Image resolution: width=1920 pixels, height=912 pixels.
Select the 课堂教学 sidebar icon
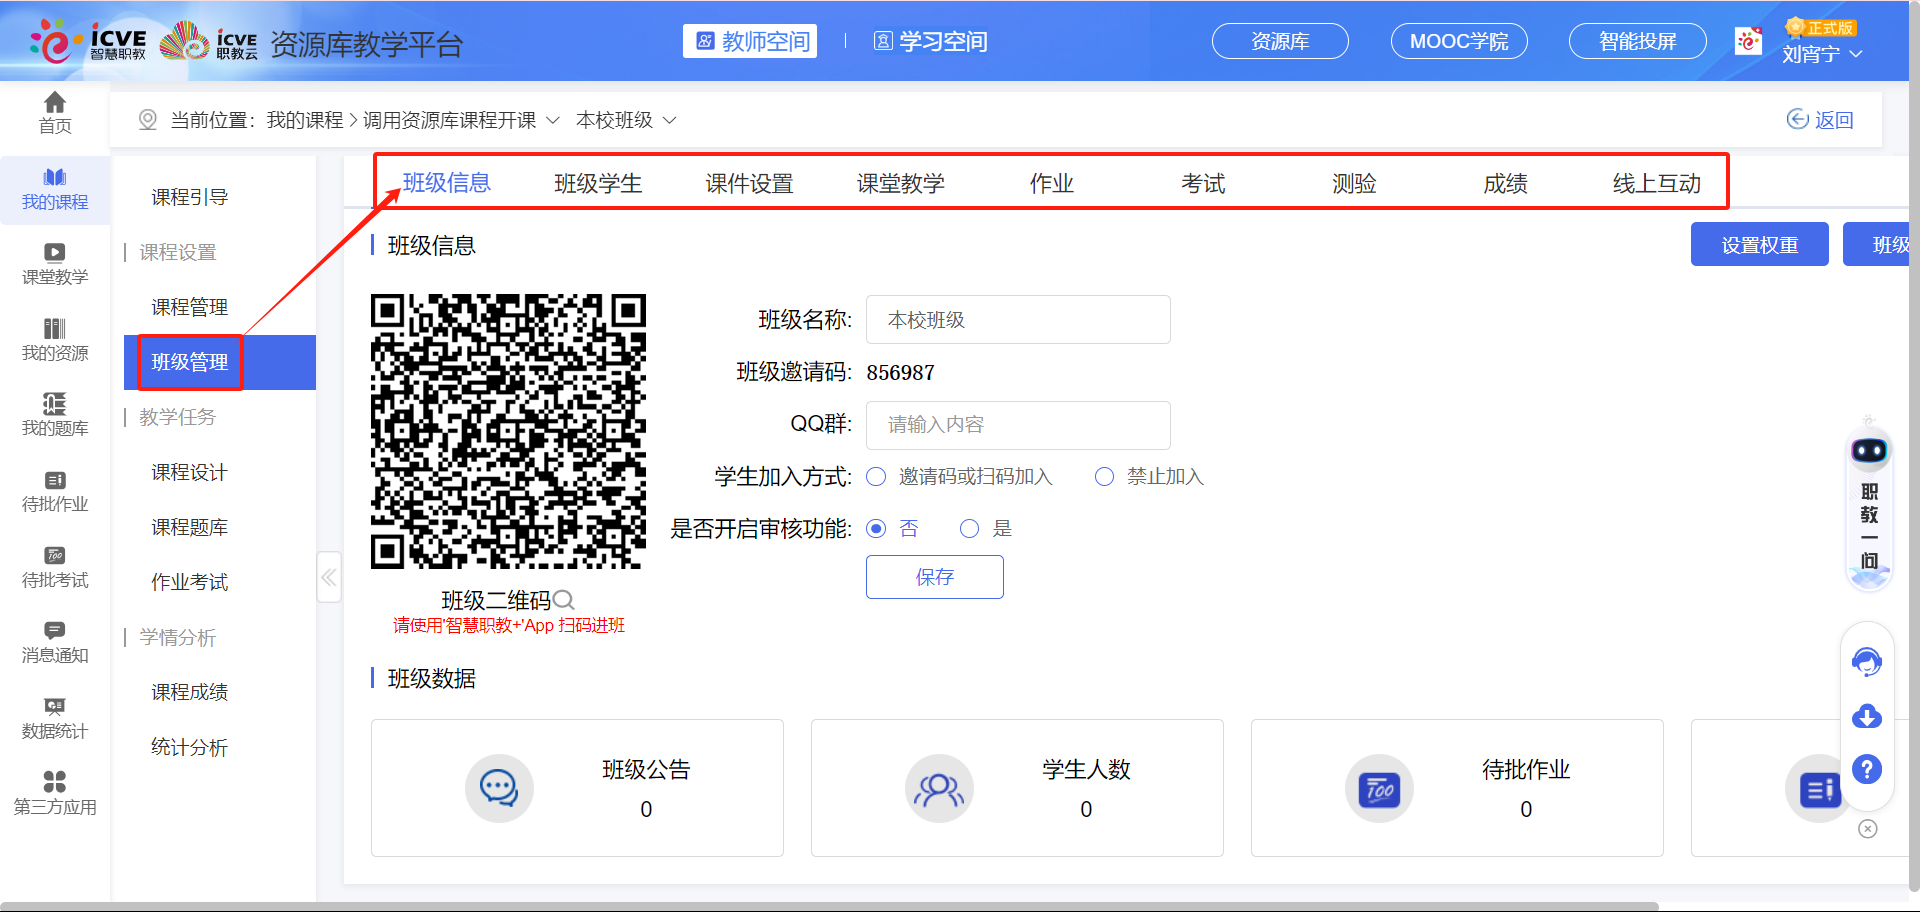[x=54, y=263]
